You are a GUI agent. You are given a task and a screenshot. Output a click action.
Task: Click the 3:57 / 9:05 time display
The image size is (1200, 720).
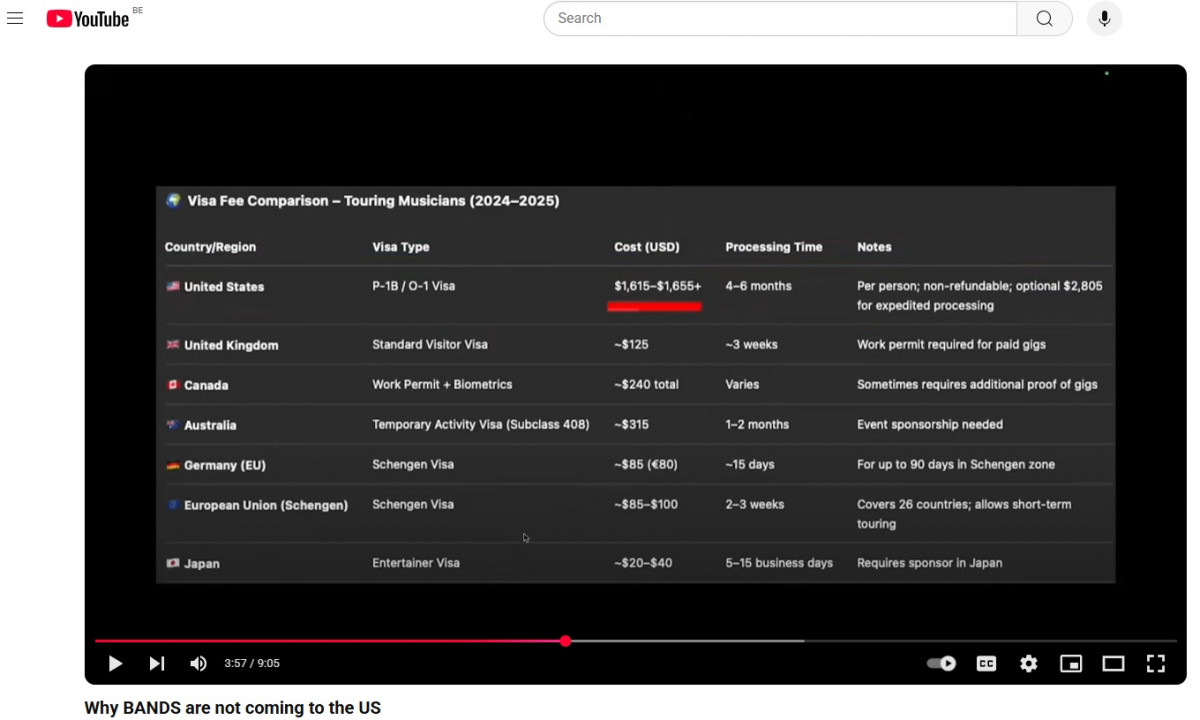(252, 663)
